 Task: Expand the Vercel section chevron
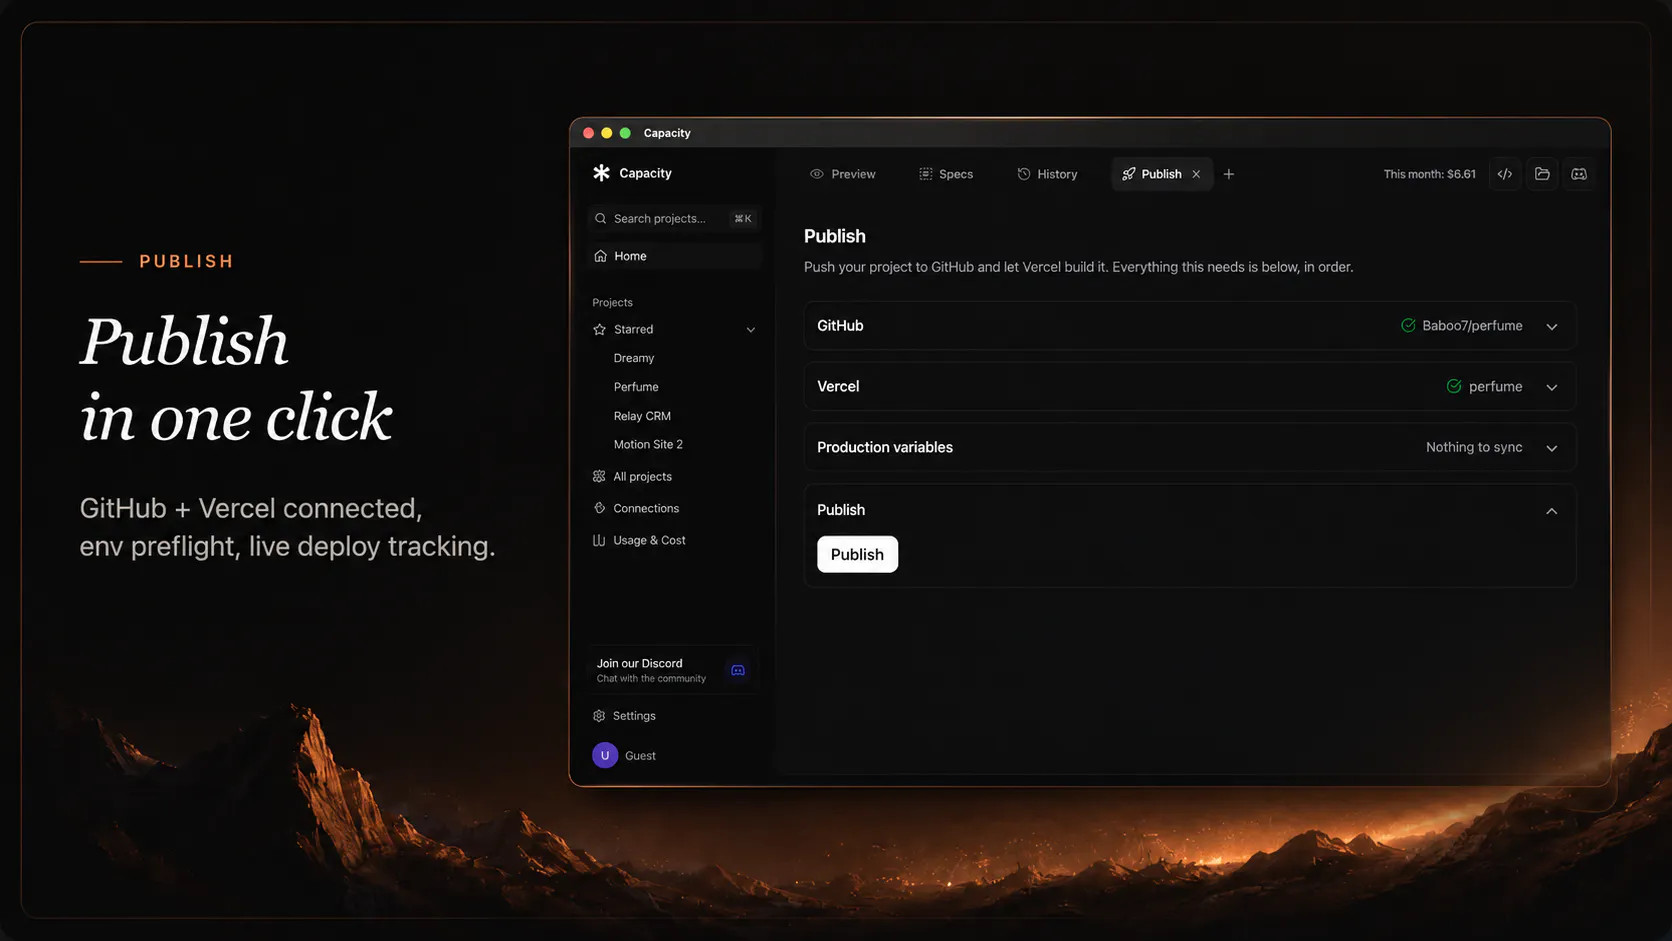(1552, 387)
